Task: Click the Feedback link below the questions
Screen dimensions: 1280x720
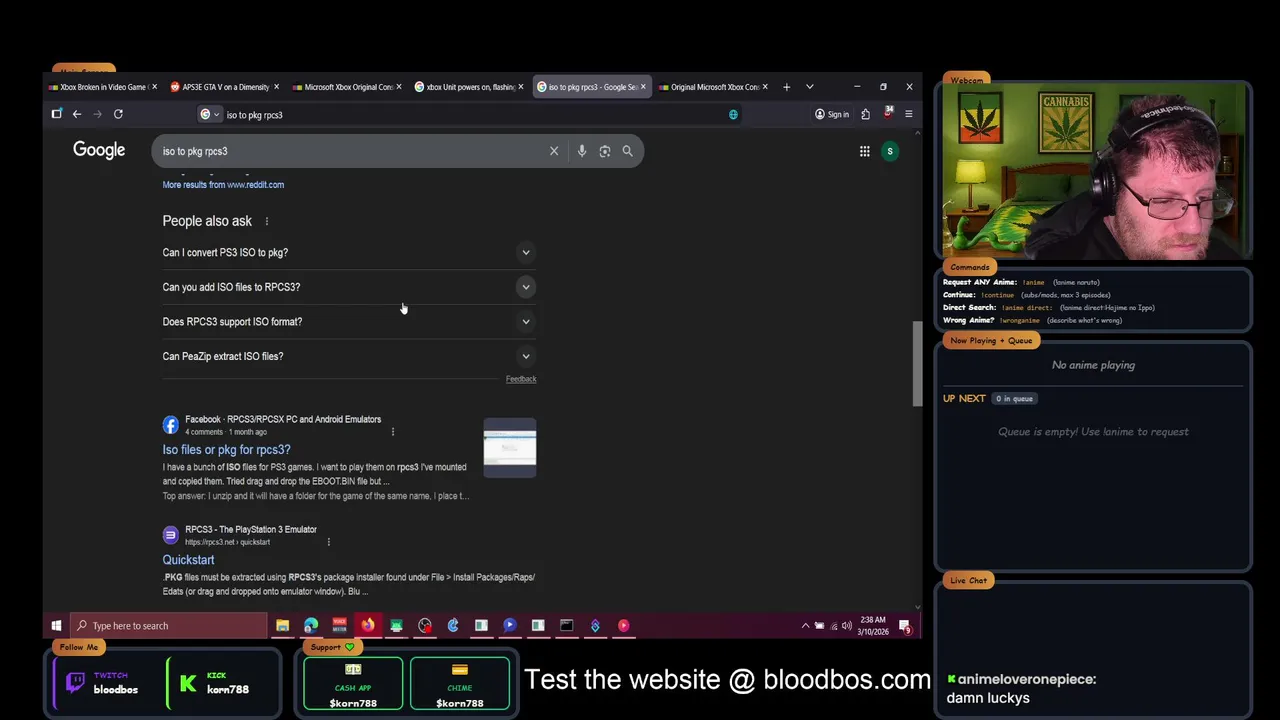Action: (x=521, y=379)
